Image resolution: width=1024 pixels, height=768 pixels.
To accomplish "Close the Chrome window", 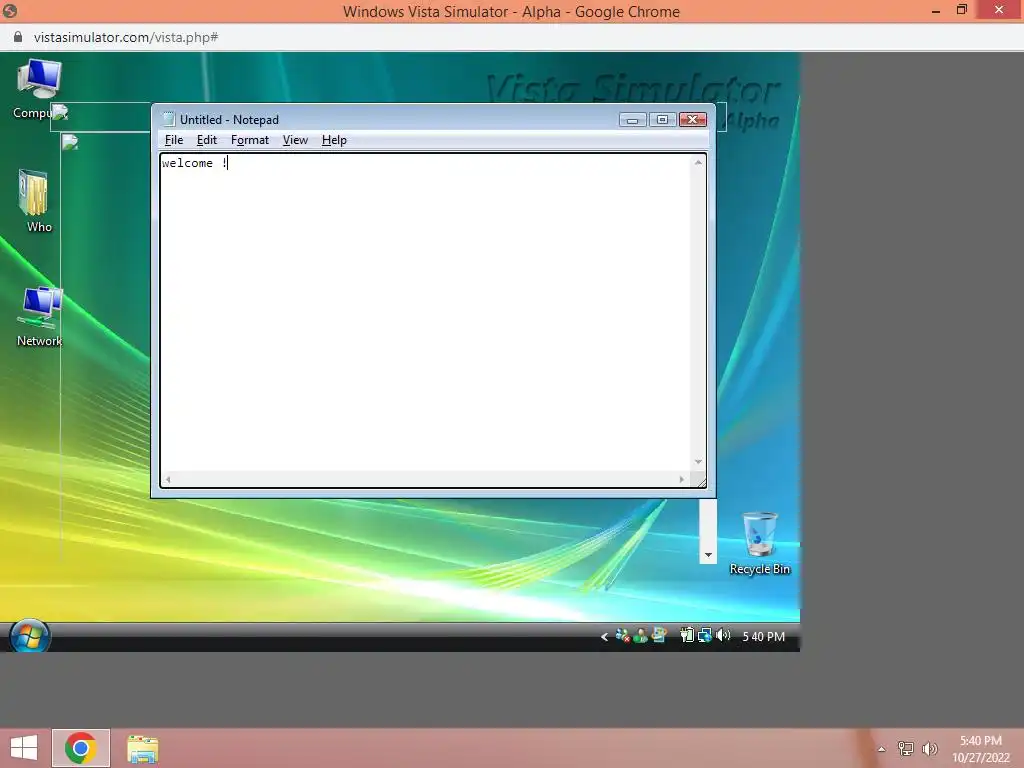I will (x=999, y=9).
